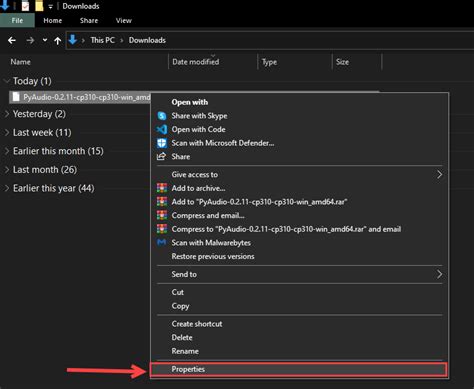The width and height of the screenshot is (474, 389).
Task: Sort by the Name column header
Action: click(20, 62)
